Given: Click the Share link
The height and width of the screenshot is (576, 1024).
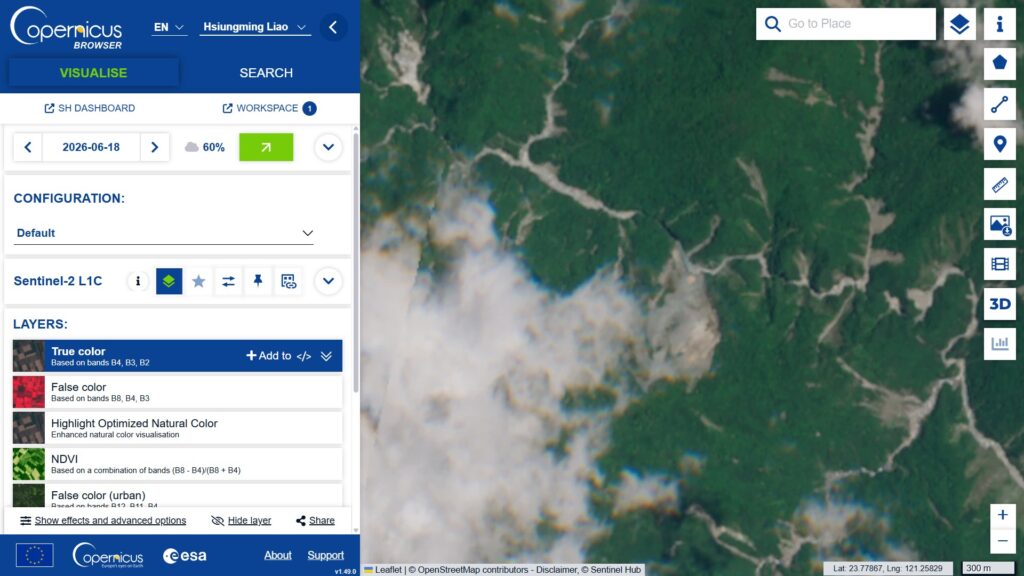Looking at the screenshot, I should point(315,520).
